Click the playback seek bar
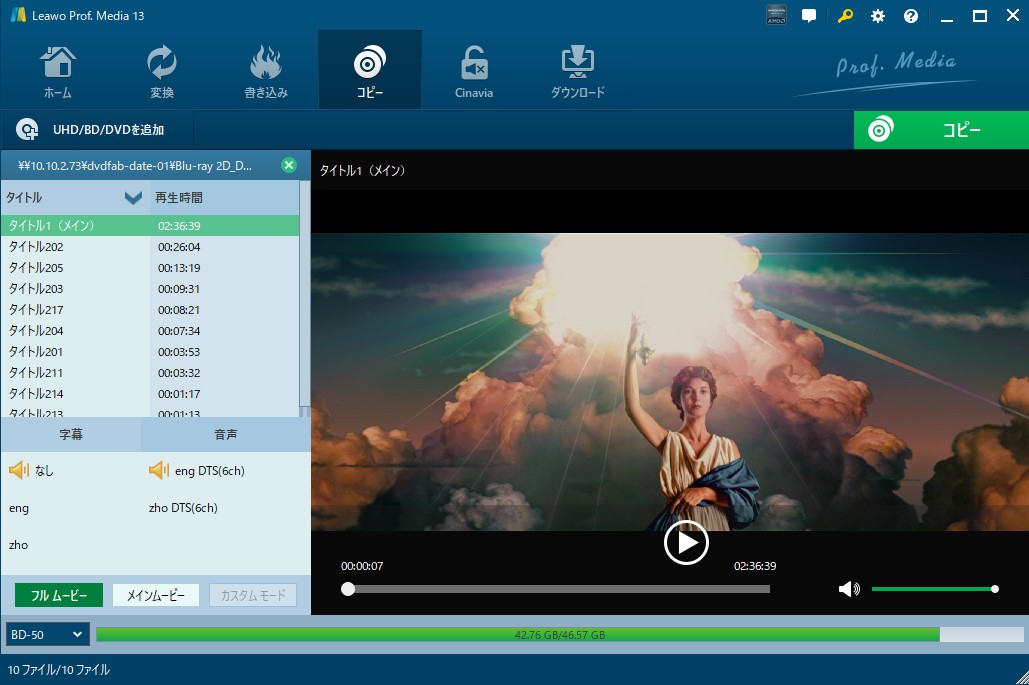This screenshot has height=685, width=1029. click(558, 589)
